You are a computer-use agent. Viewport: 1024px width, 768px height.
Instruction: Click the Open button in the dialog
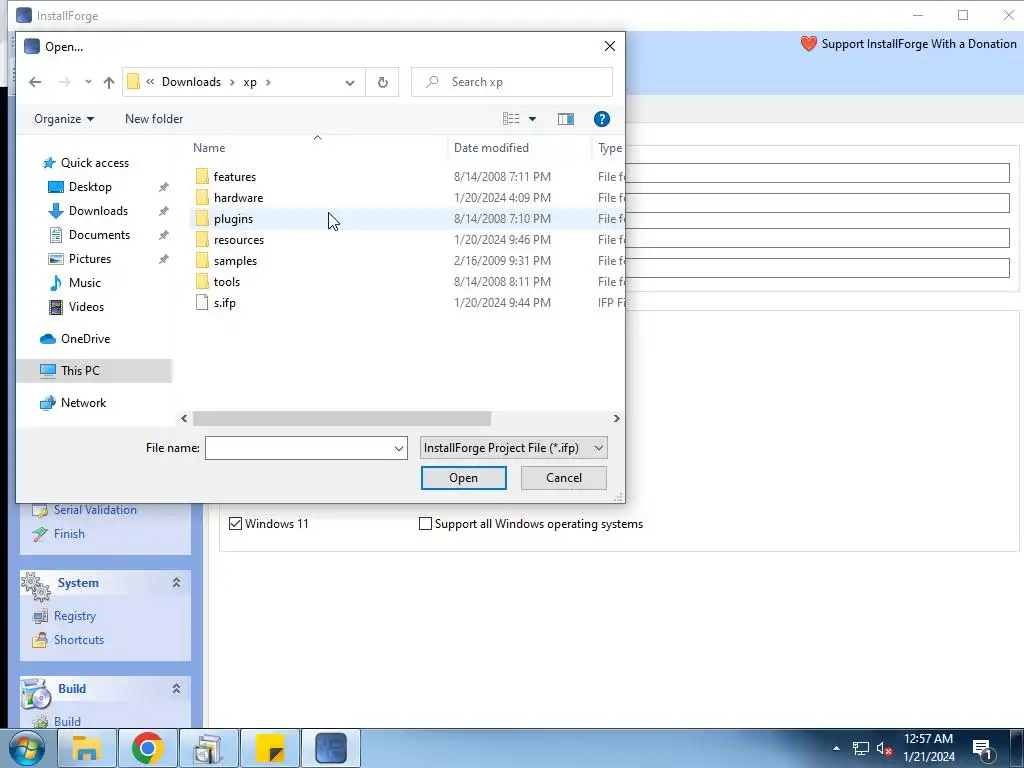click(464, 478)
